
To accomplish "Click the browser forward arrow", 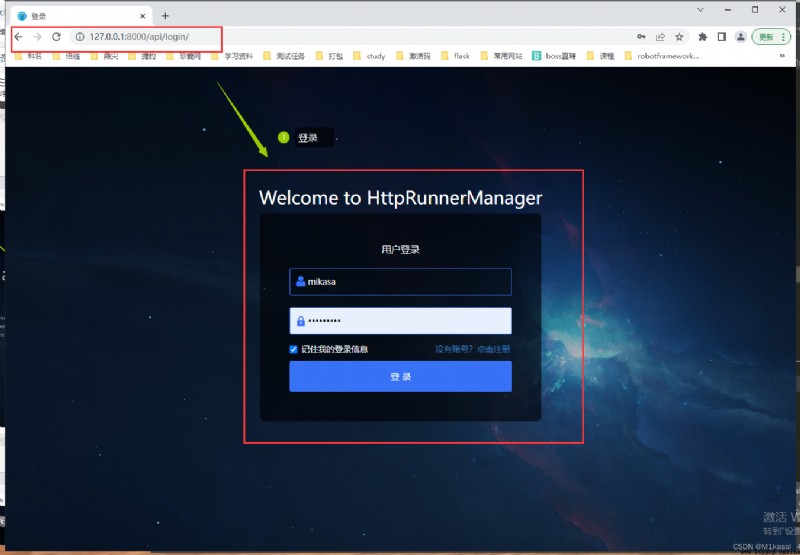I will 37,37.
